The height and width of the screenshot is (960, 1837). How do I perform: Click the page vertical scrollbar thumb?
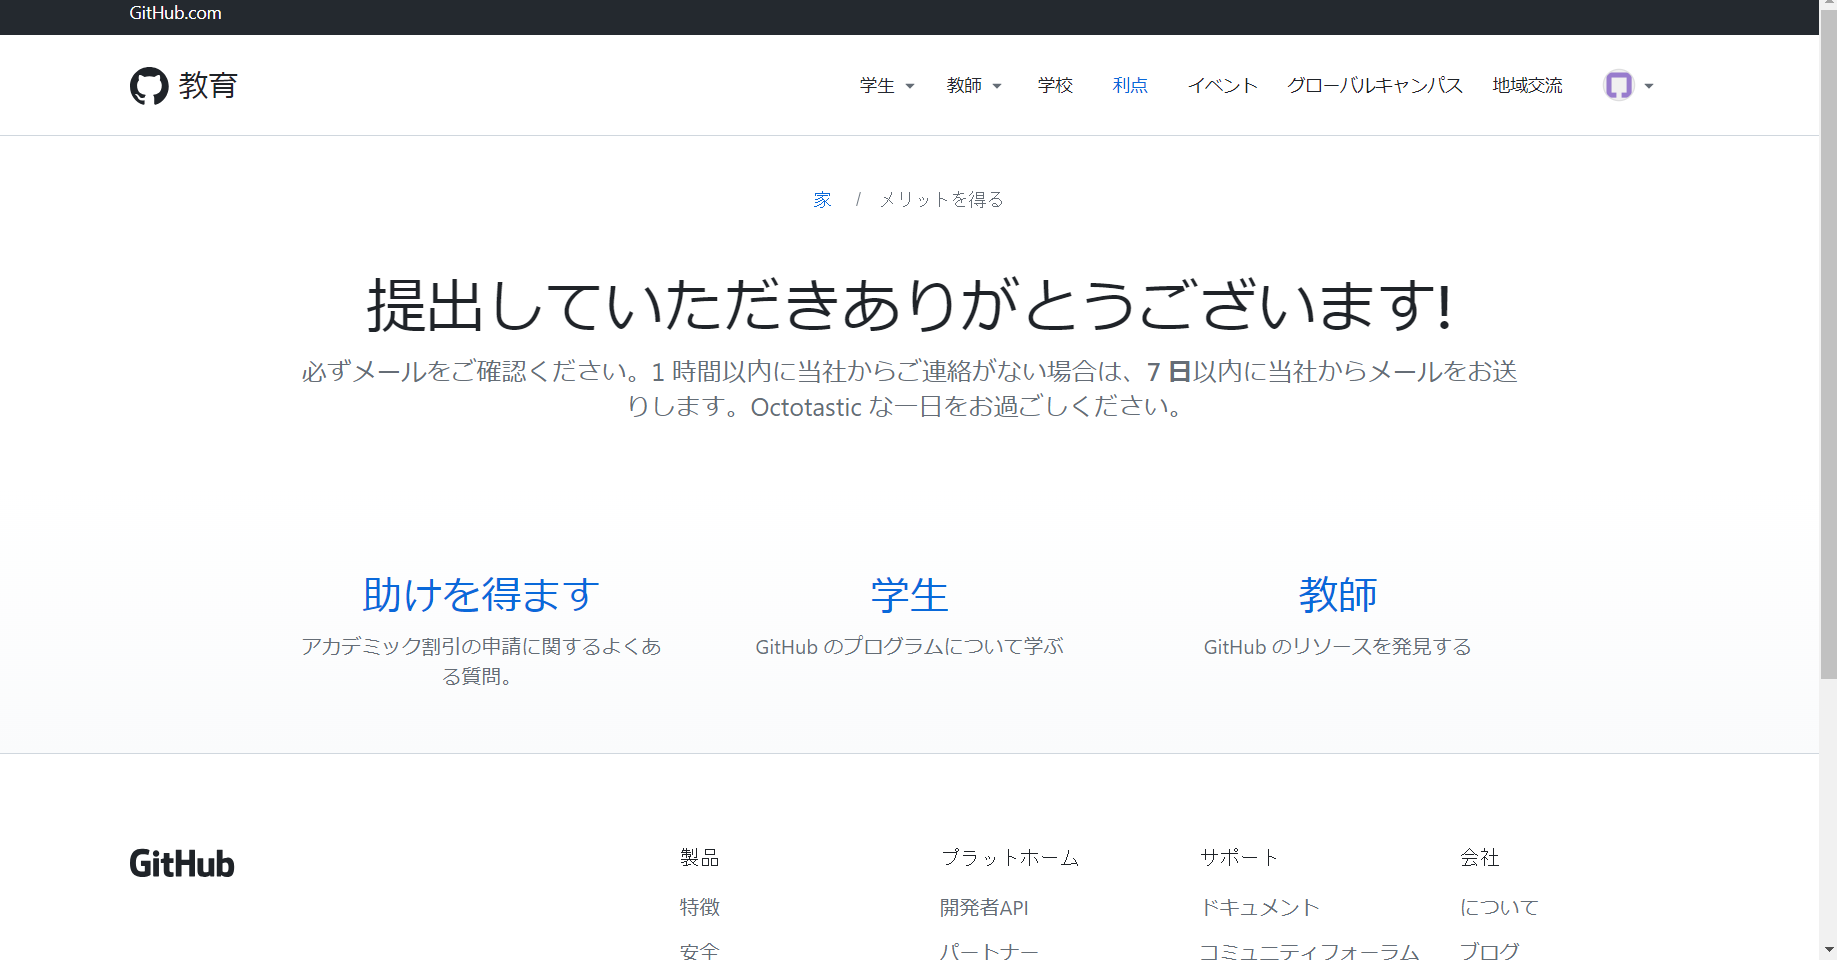(x=1828, y=345)
